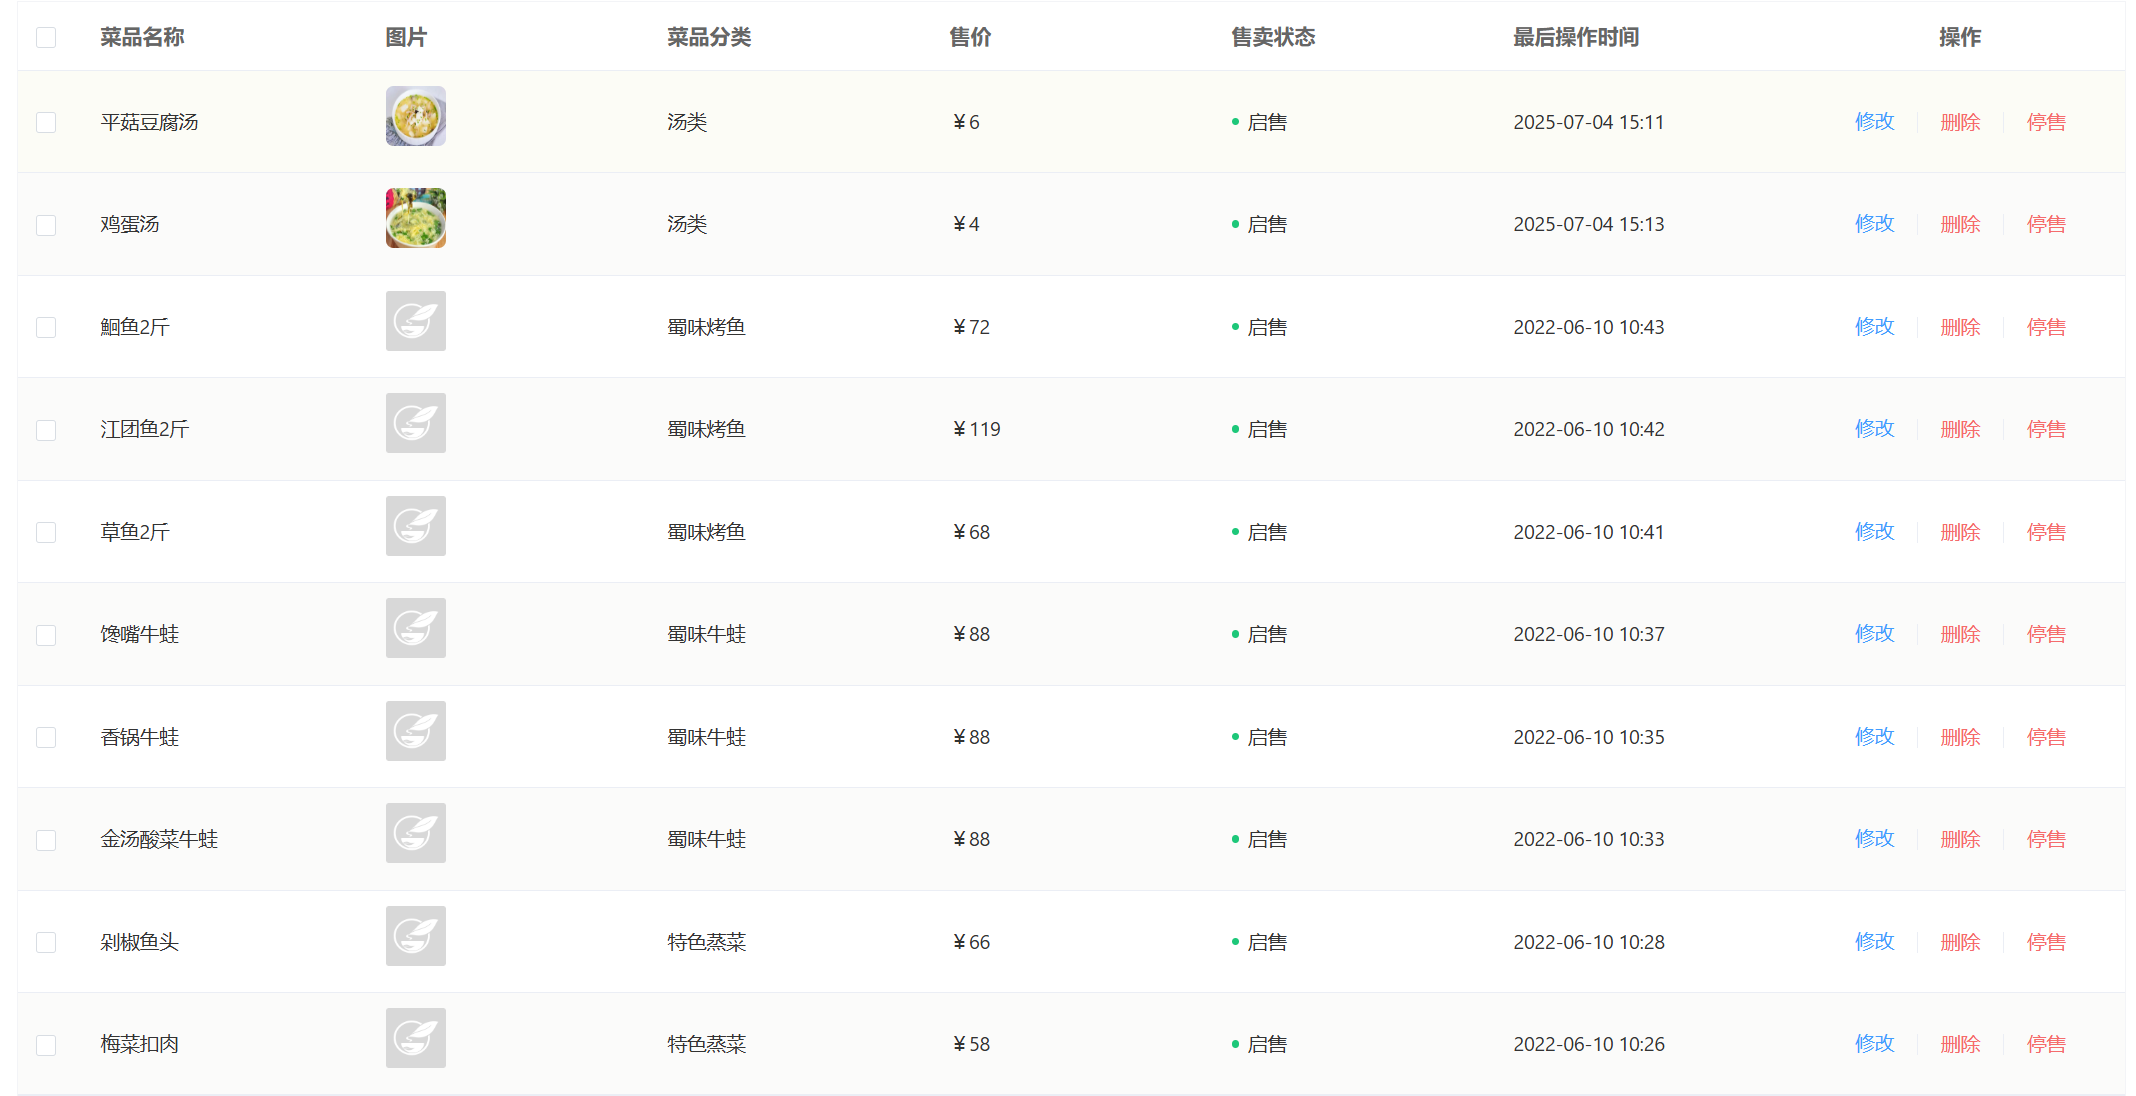The image size is (2136, 1096).
Task: Click placeholder image icon for 草鱼2斤
Action: pos(415,526)
